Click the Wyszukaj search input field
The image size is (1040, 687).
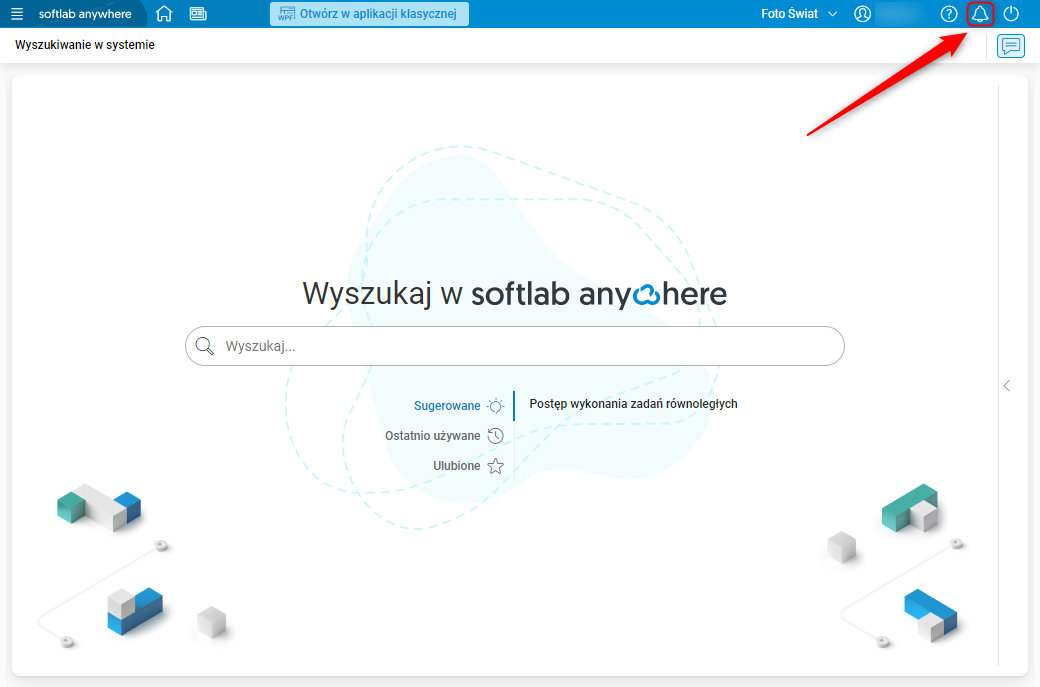pos(514,345)
